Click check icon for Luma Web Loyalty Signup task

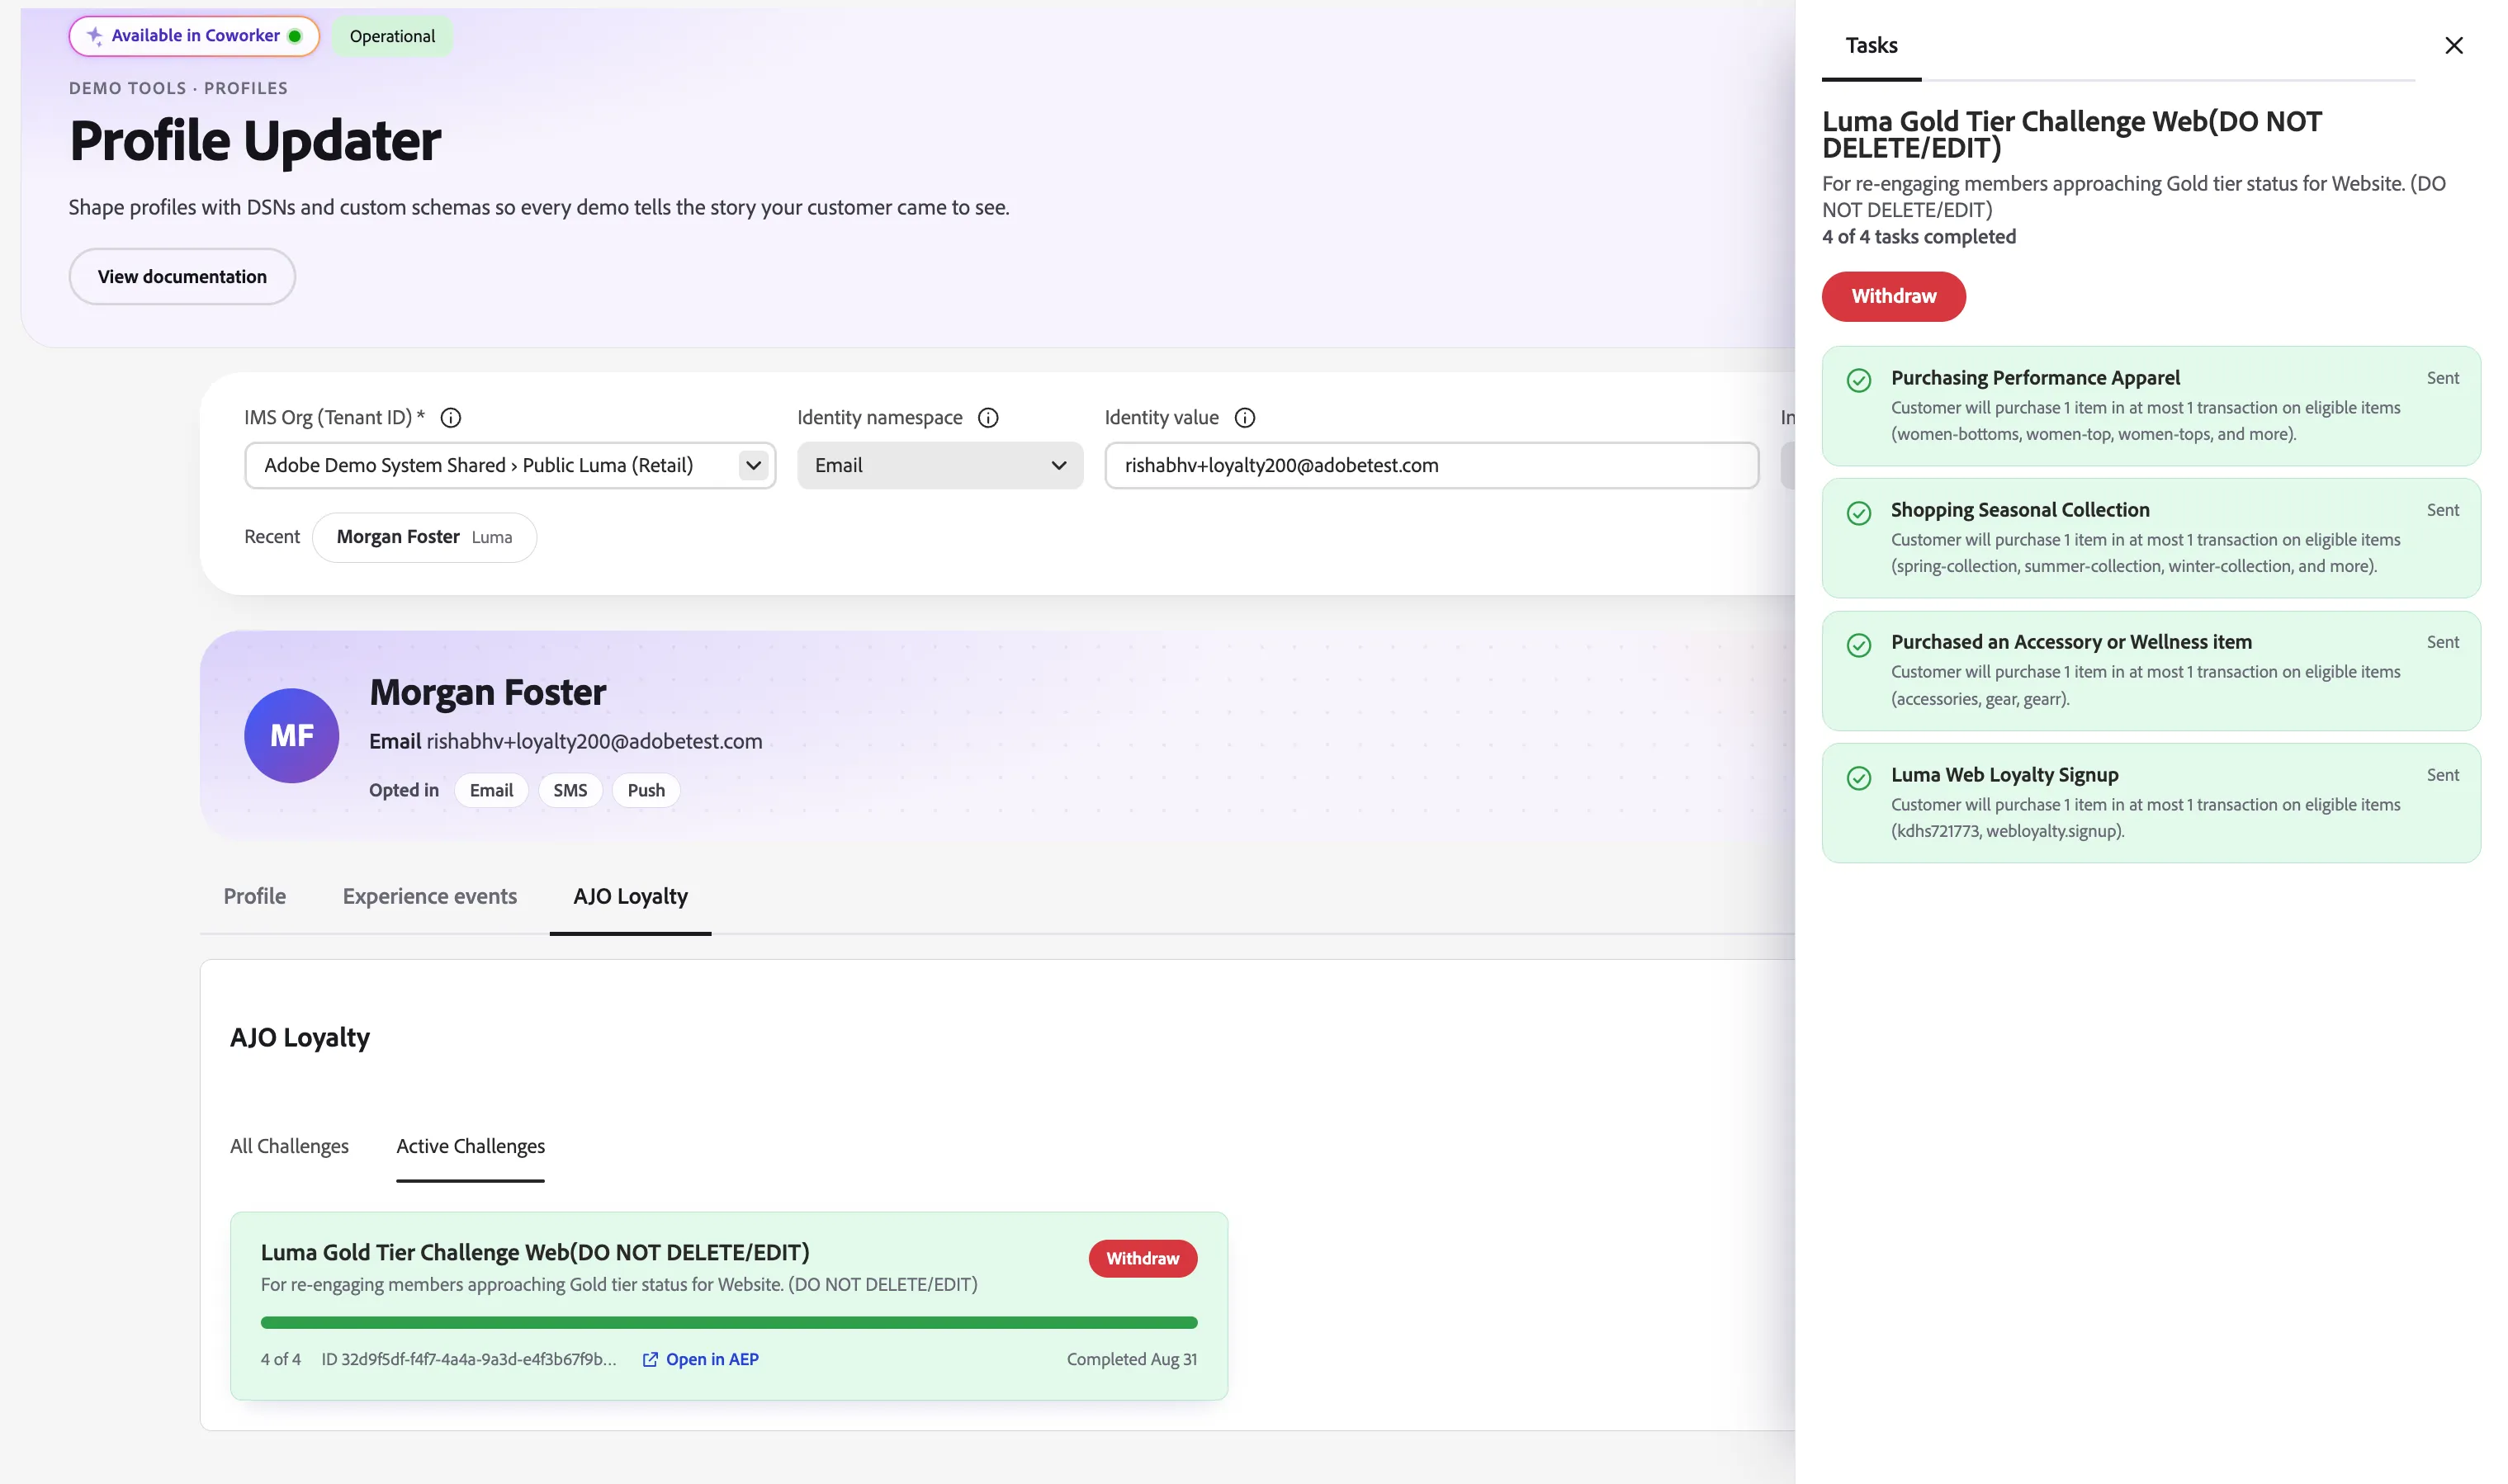1859,778
